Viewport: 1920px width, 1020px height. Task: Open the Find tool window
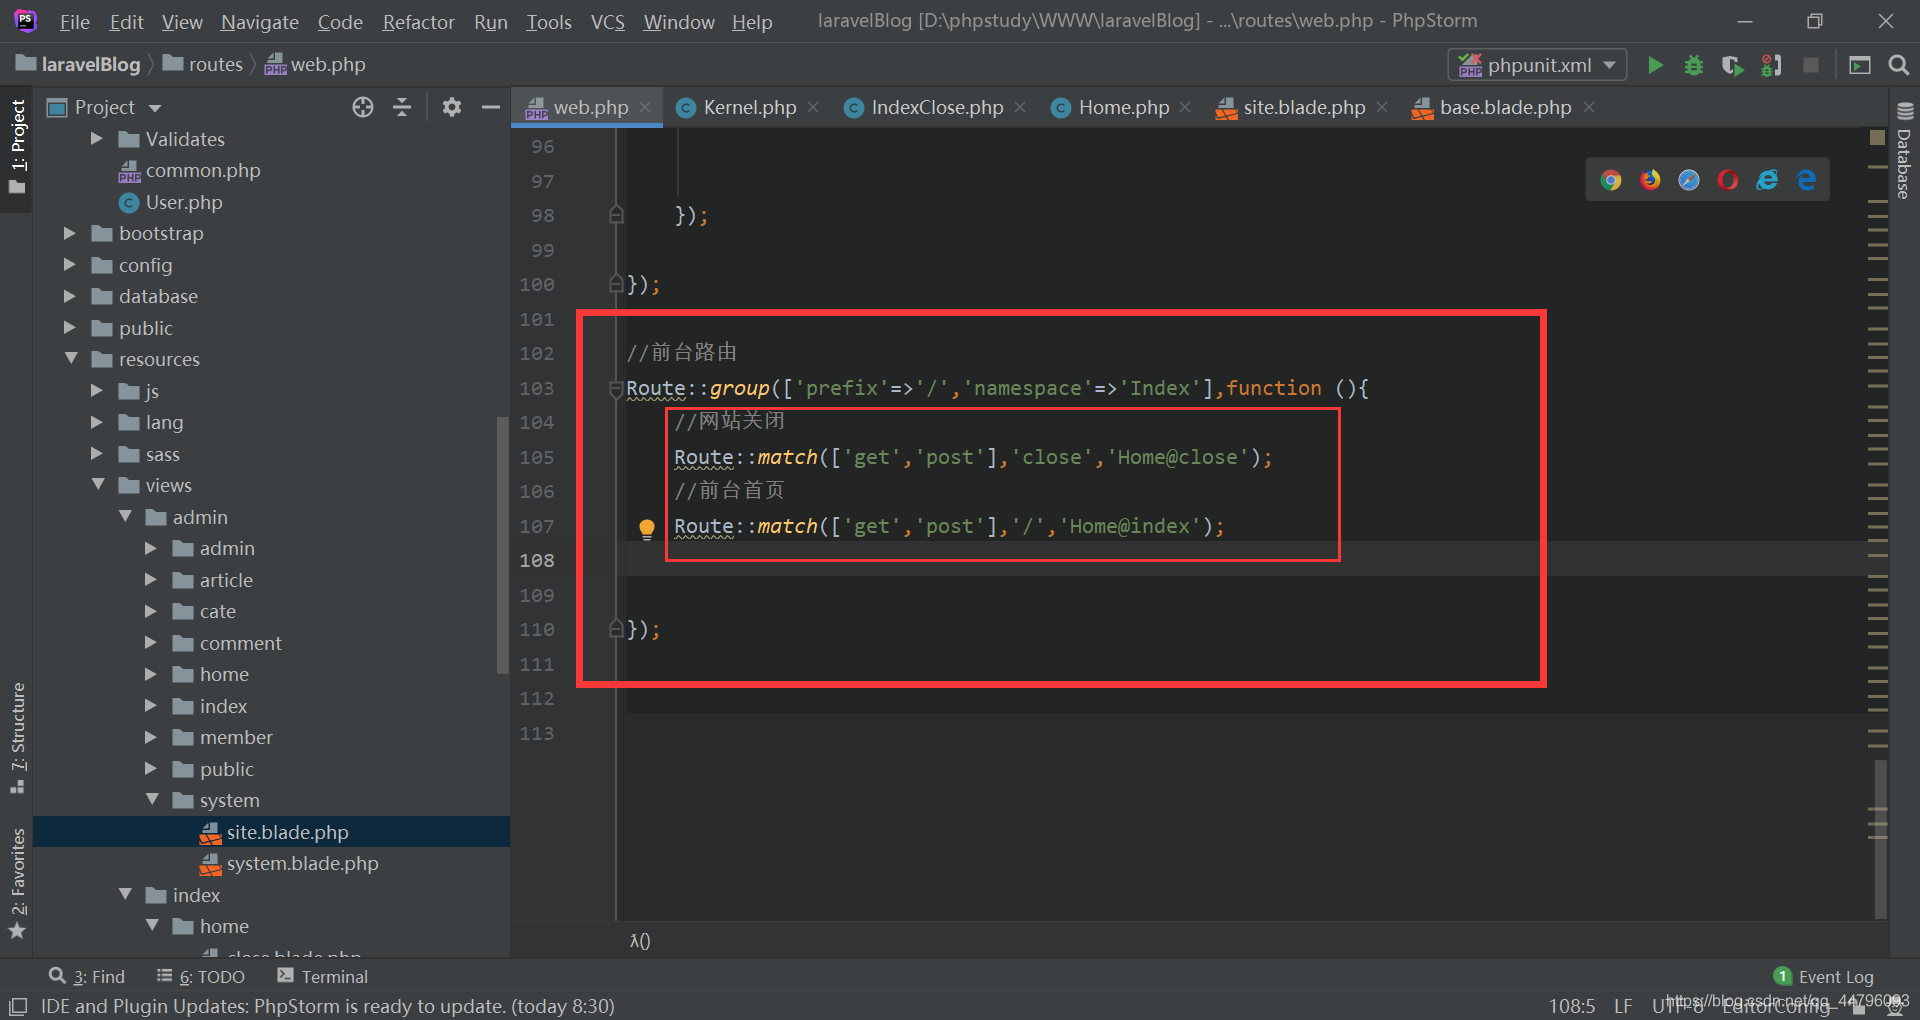coord(87,977)
